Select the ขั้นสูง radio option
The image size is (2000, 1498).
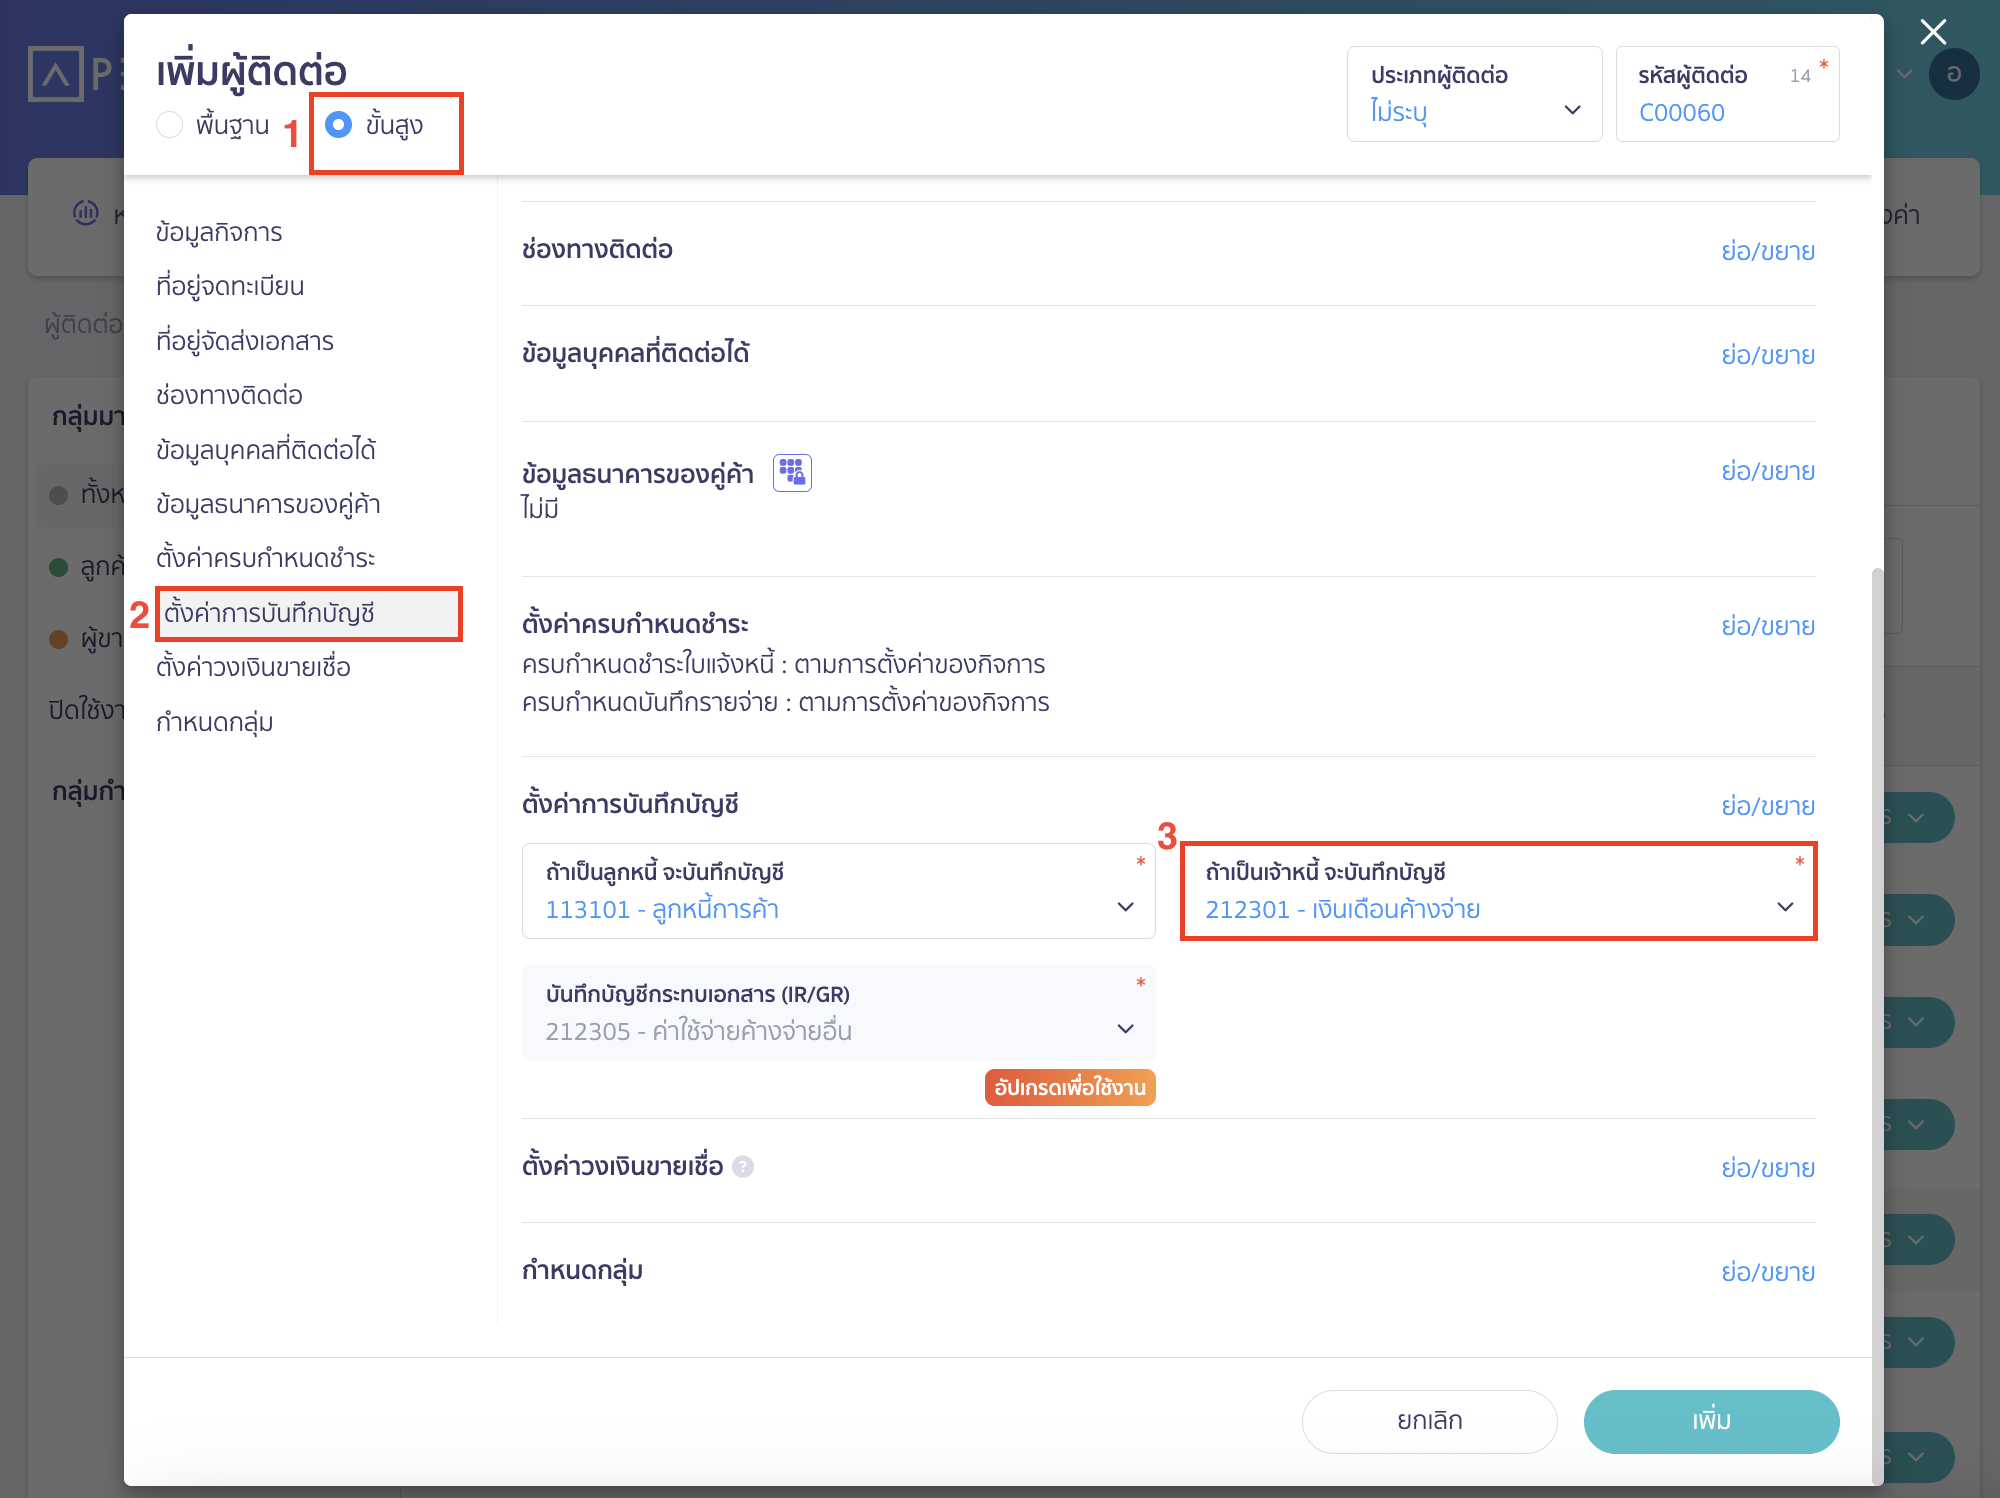339,124
